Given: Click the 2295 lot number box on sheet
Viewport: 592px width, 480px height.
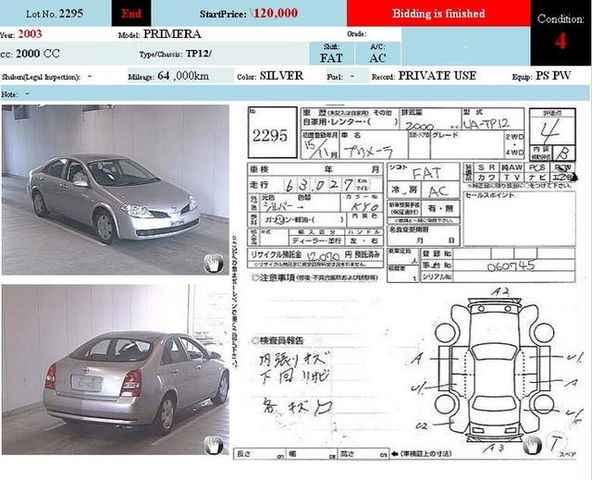Looking at the screenshot, I should (x=272, y=132).
